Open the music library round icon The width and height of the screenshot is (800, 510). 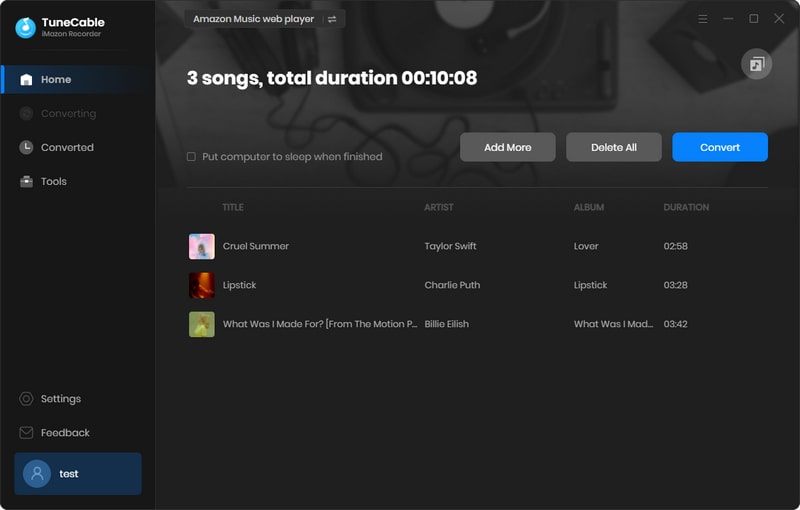click(x=756, y=64)
